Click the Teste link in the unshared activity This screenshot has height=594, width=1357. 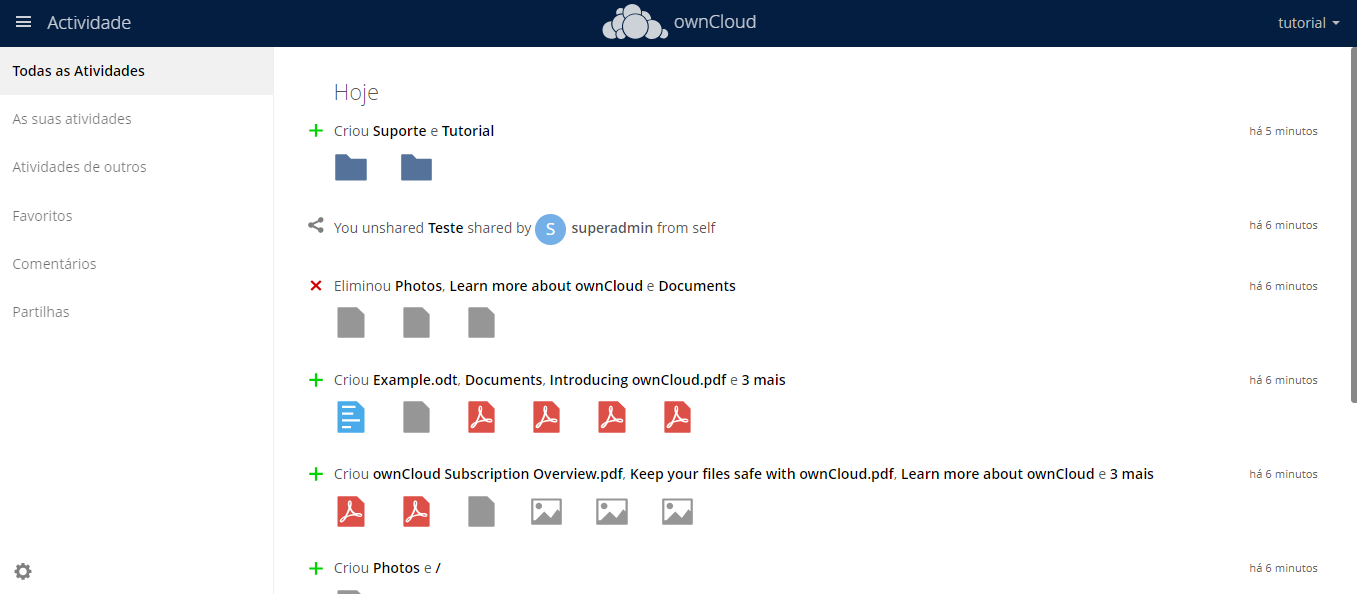tap(446, 228)
